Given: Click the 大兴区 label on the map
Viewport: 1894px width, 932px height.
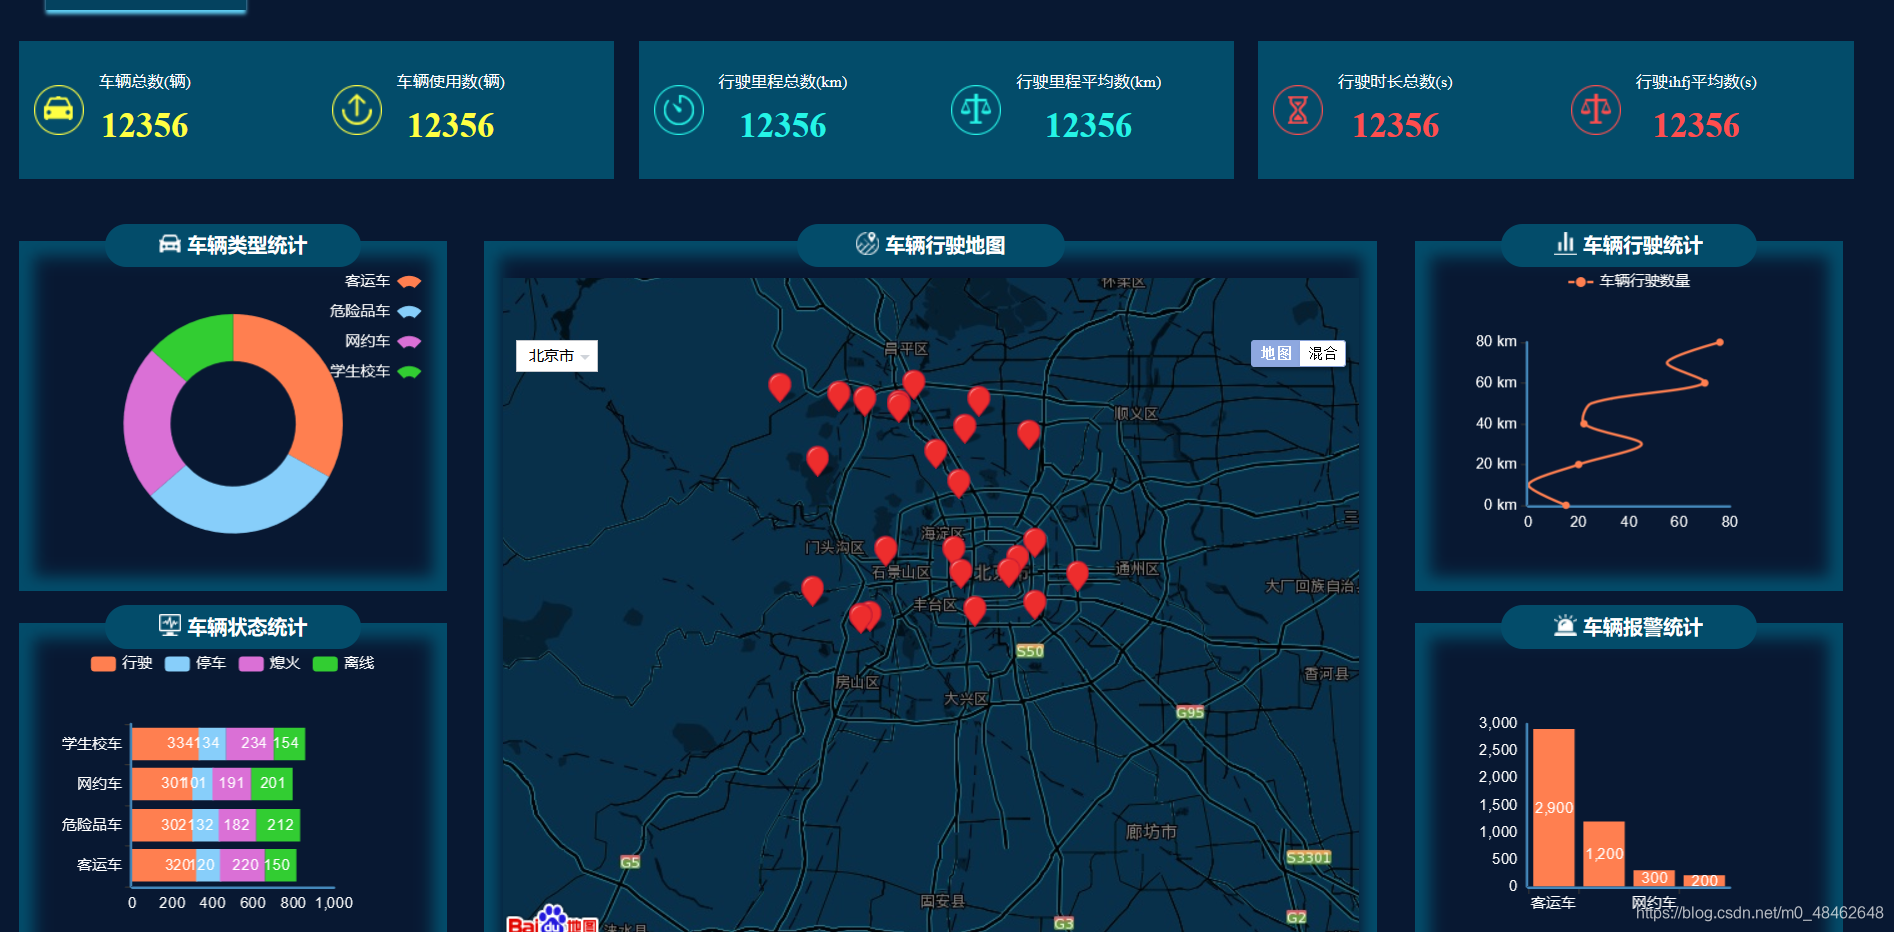Looking at the screenshot, I should [966, 699].
